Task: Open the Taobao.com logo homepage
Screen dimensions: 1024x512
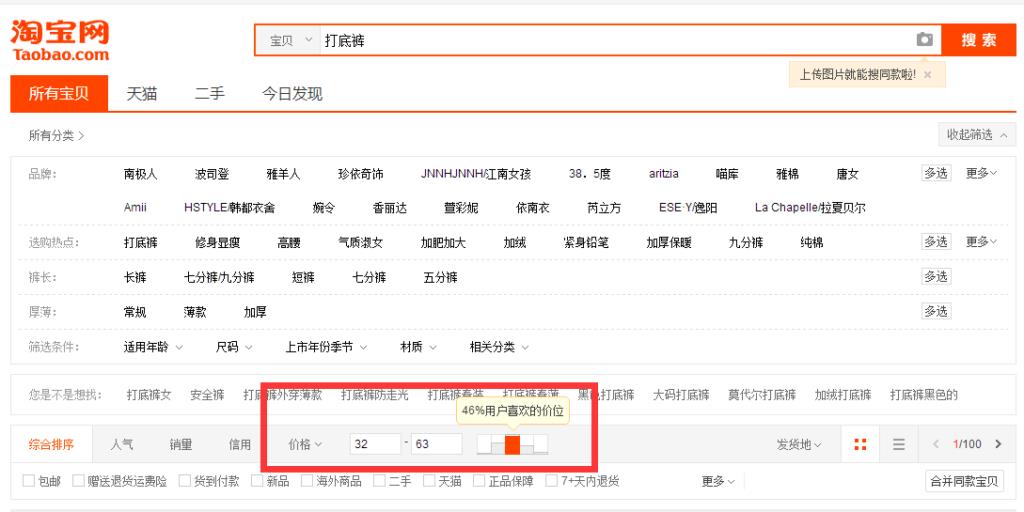Action: pos(59,40)
